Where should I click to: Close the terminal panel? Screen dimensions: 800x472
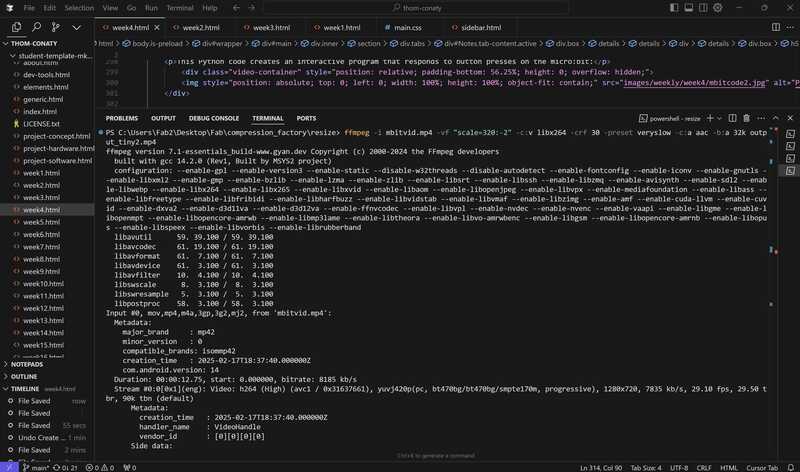[x=790, y=118]
